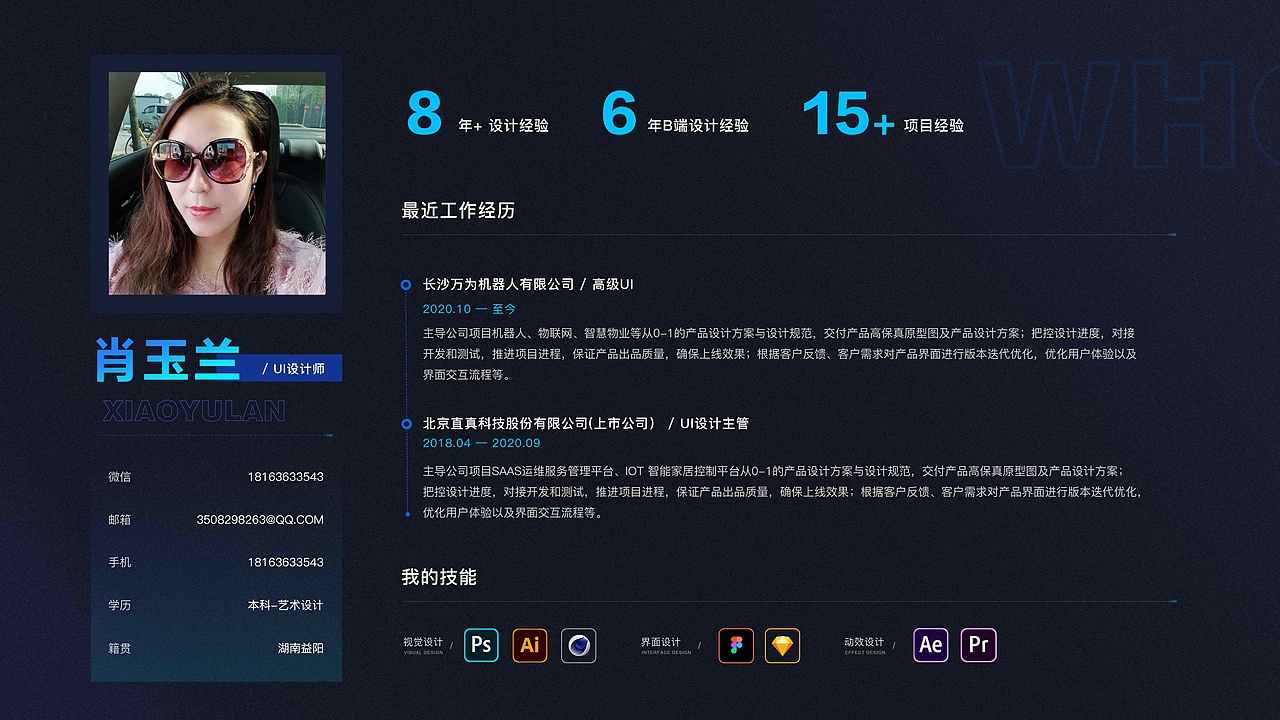This screenshot has width=1280, height=720.
Task: Click the date 2018.04 — 2020.09
Action: tap(481, 443)
